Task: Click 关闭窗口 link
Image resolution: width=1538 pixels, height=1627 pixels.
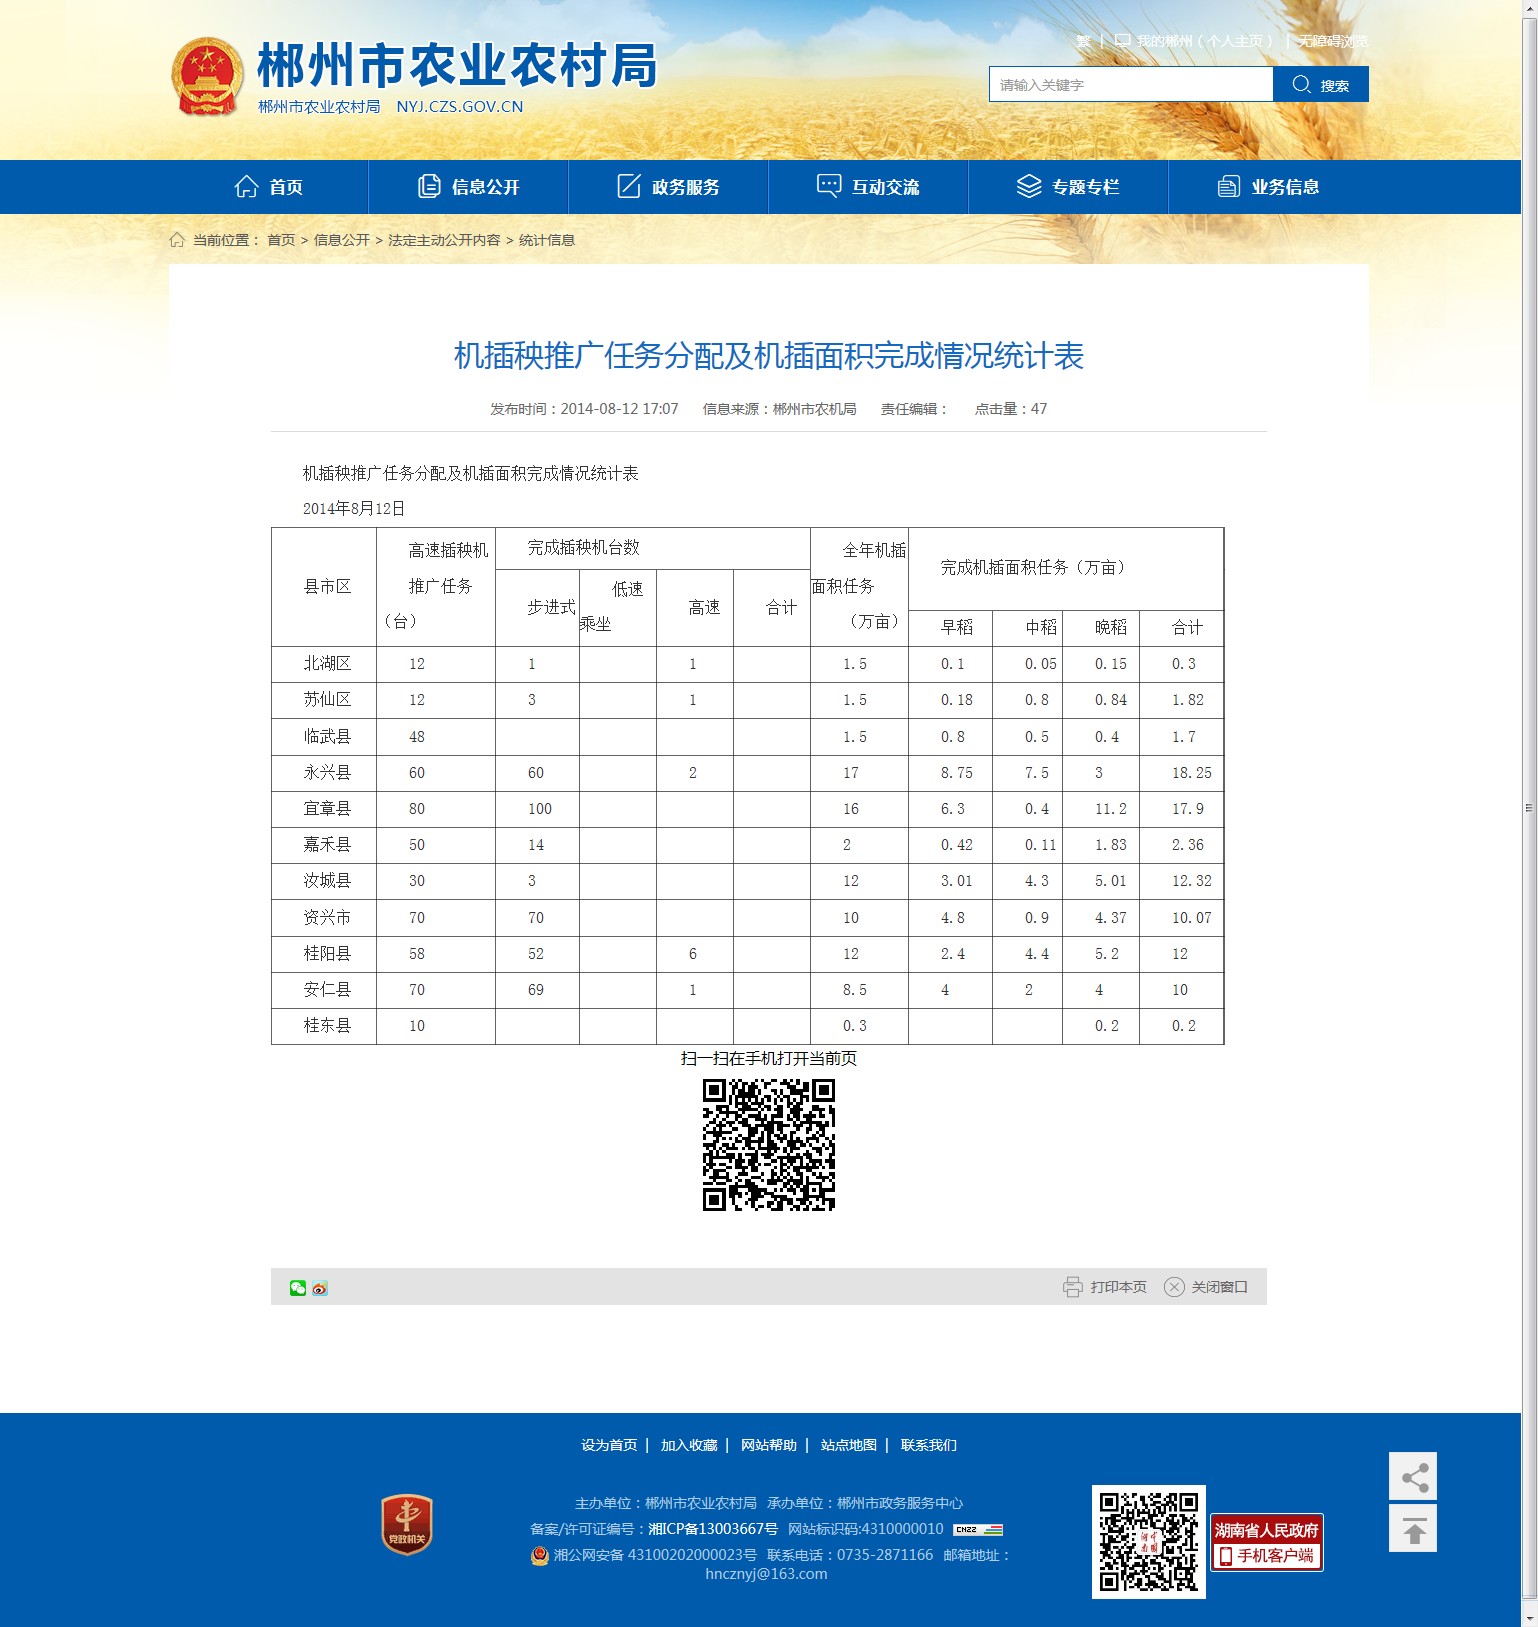Action: tap(1220, 1287)
